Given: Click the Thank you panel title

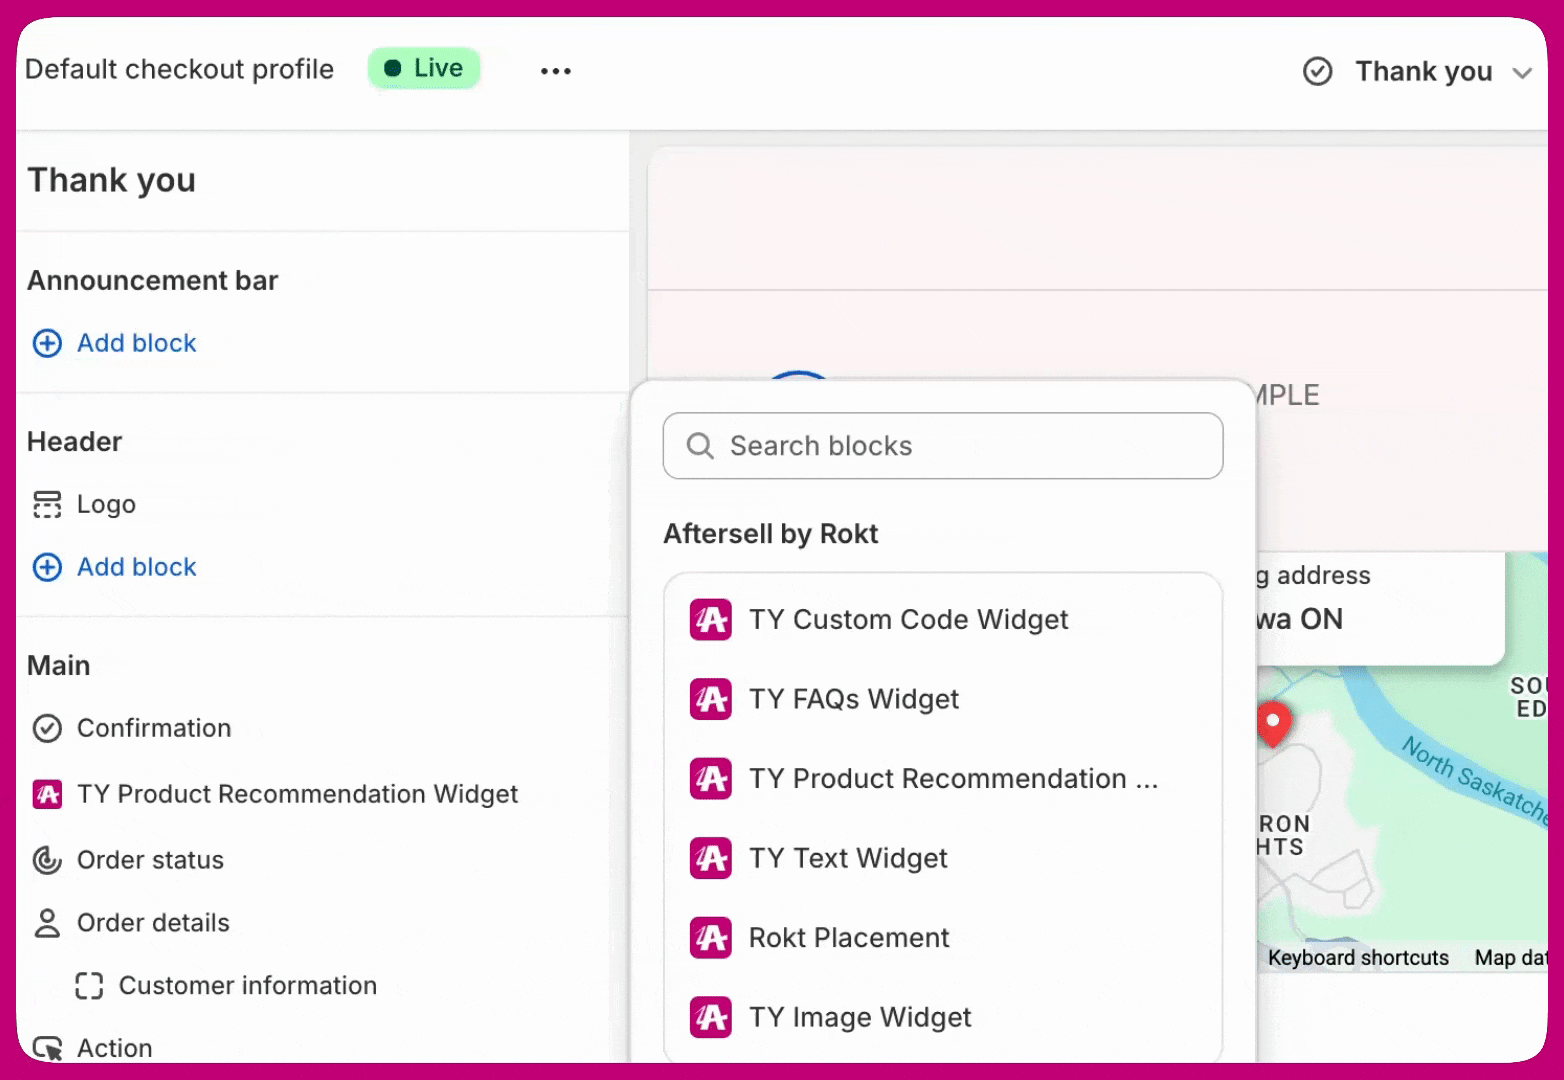Looking at the screenshot, I should [112, 181].
